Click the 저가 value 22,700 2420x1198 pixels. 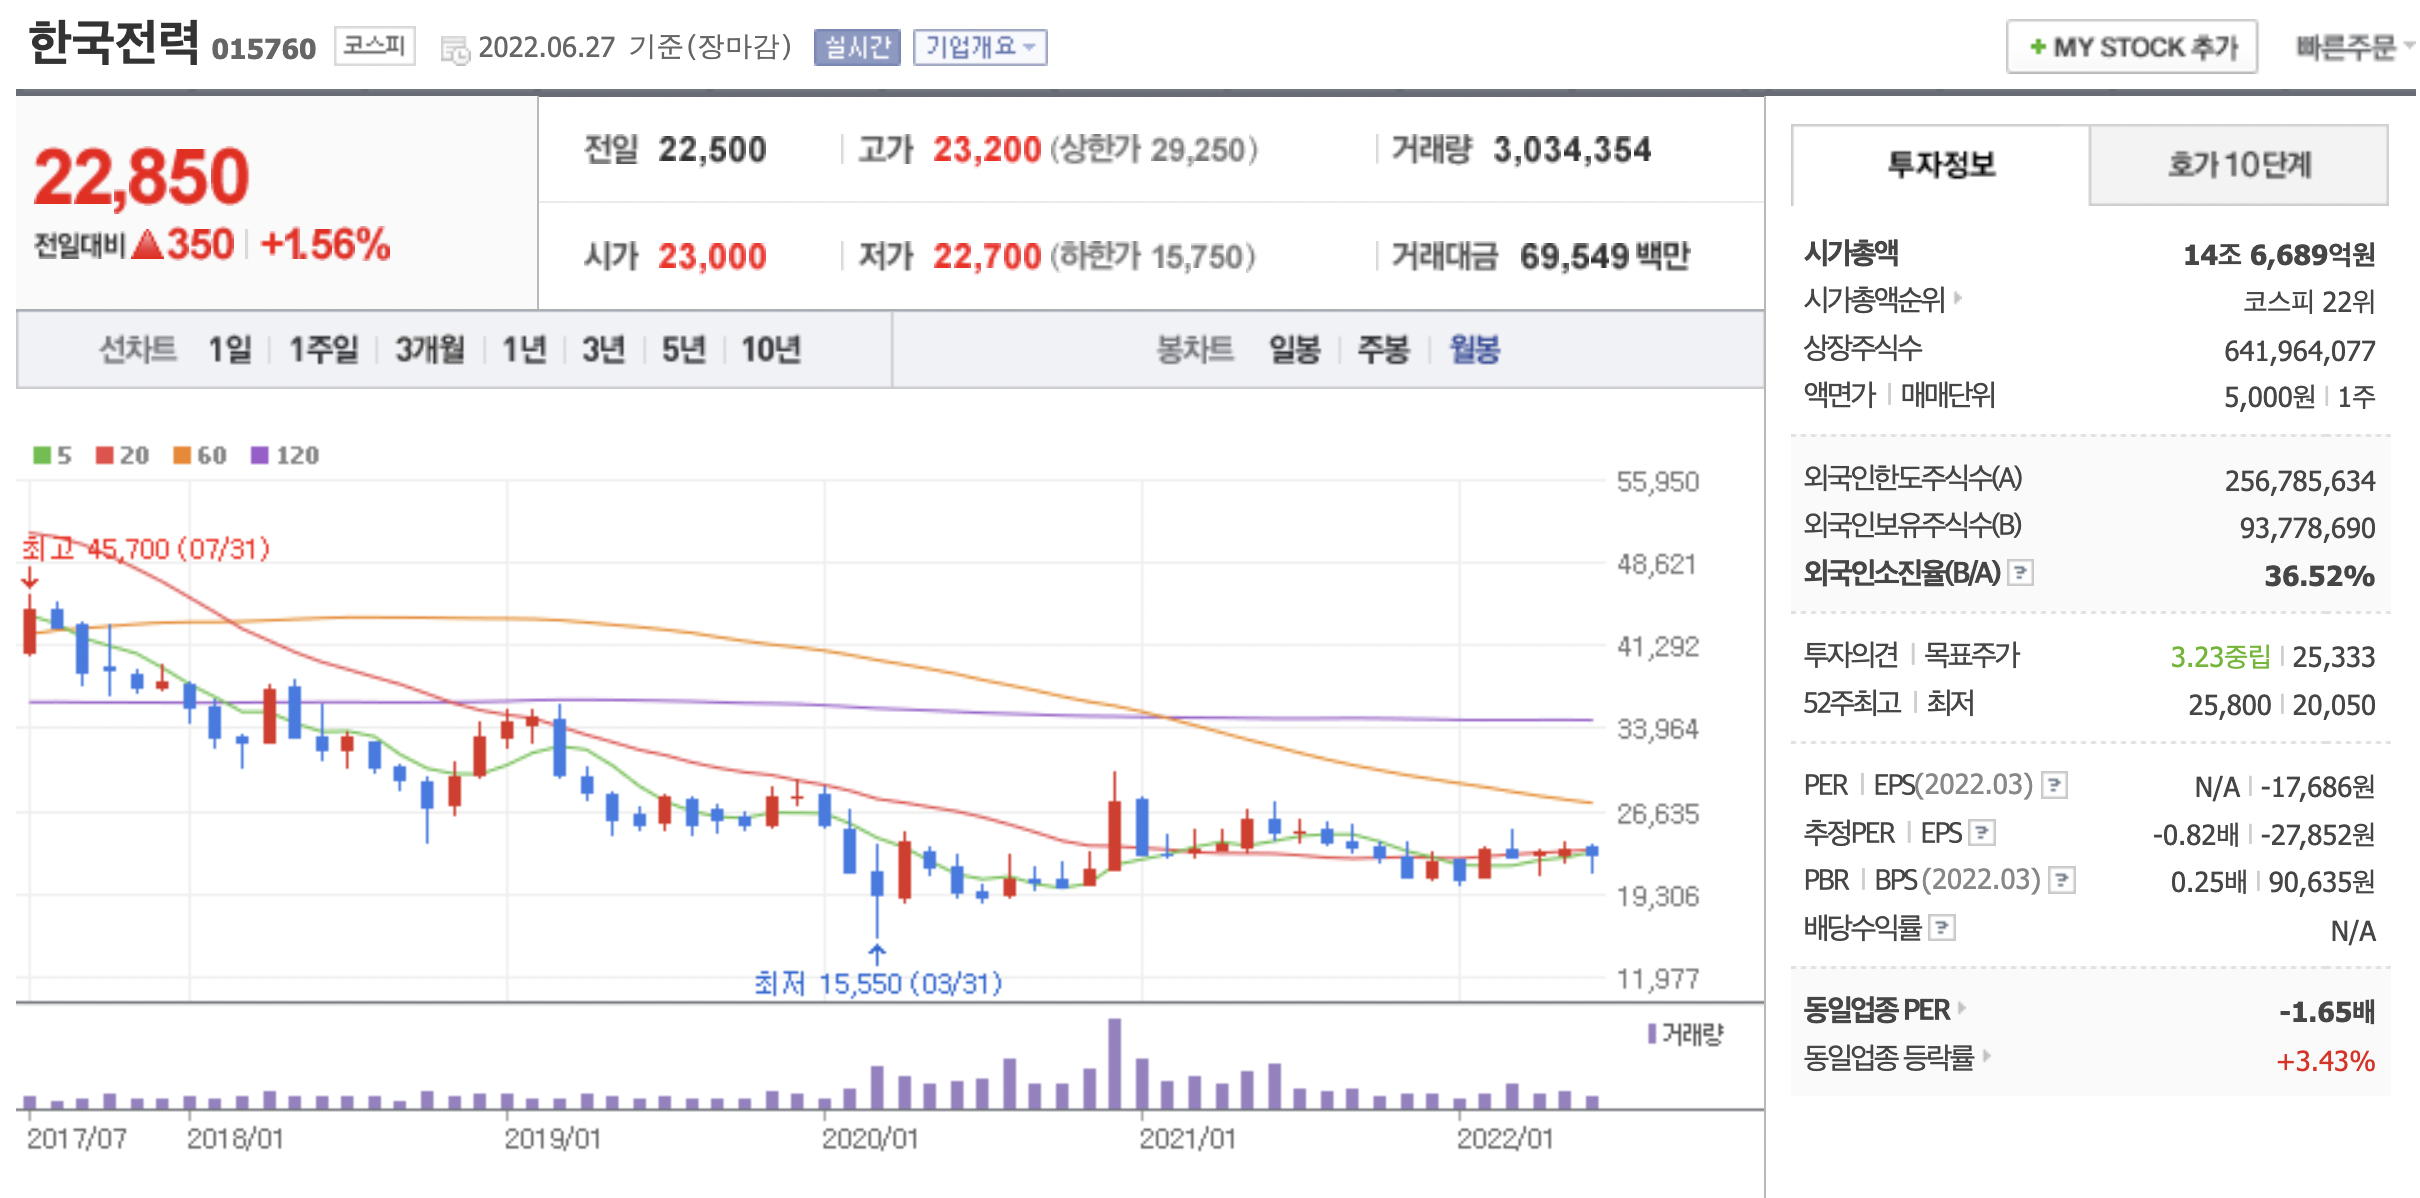[x=987, y=257]
